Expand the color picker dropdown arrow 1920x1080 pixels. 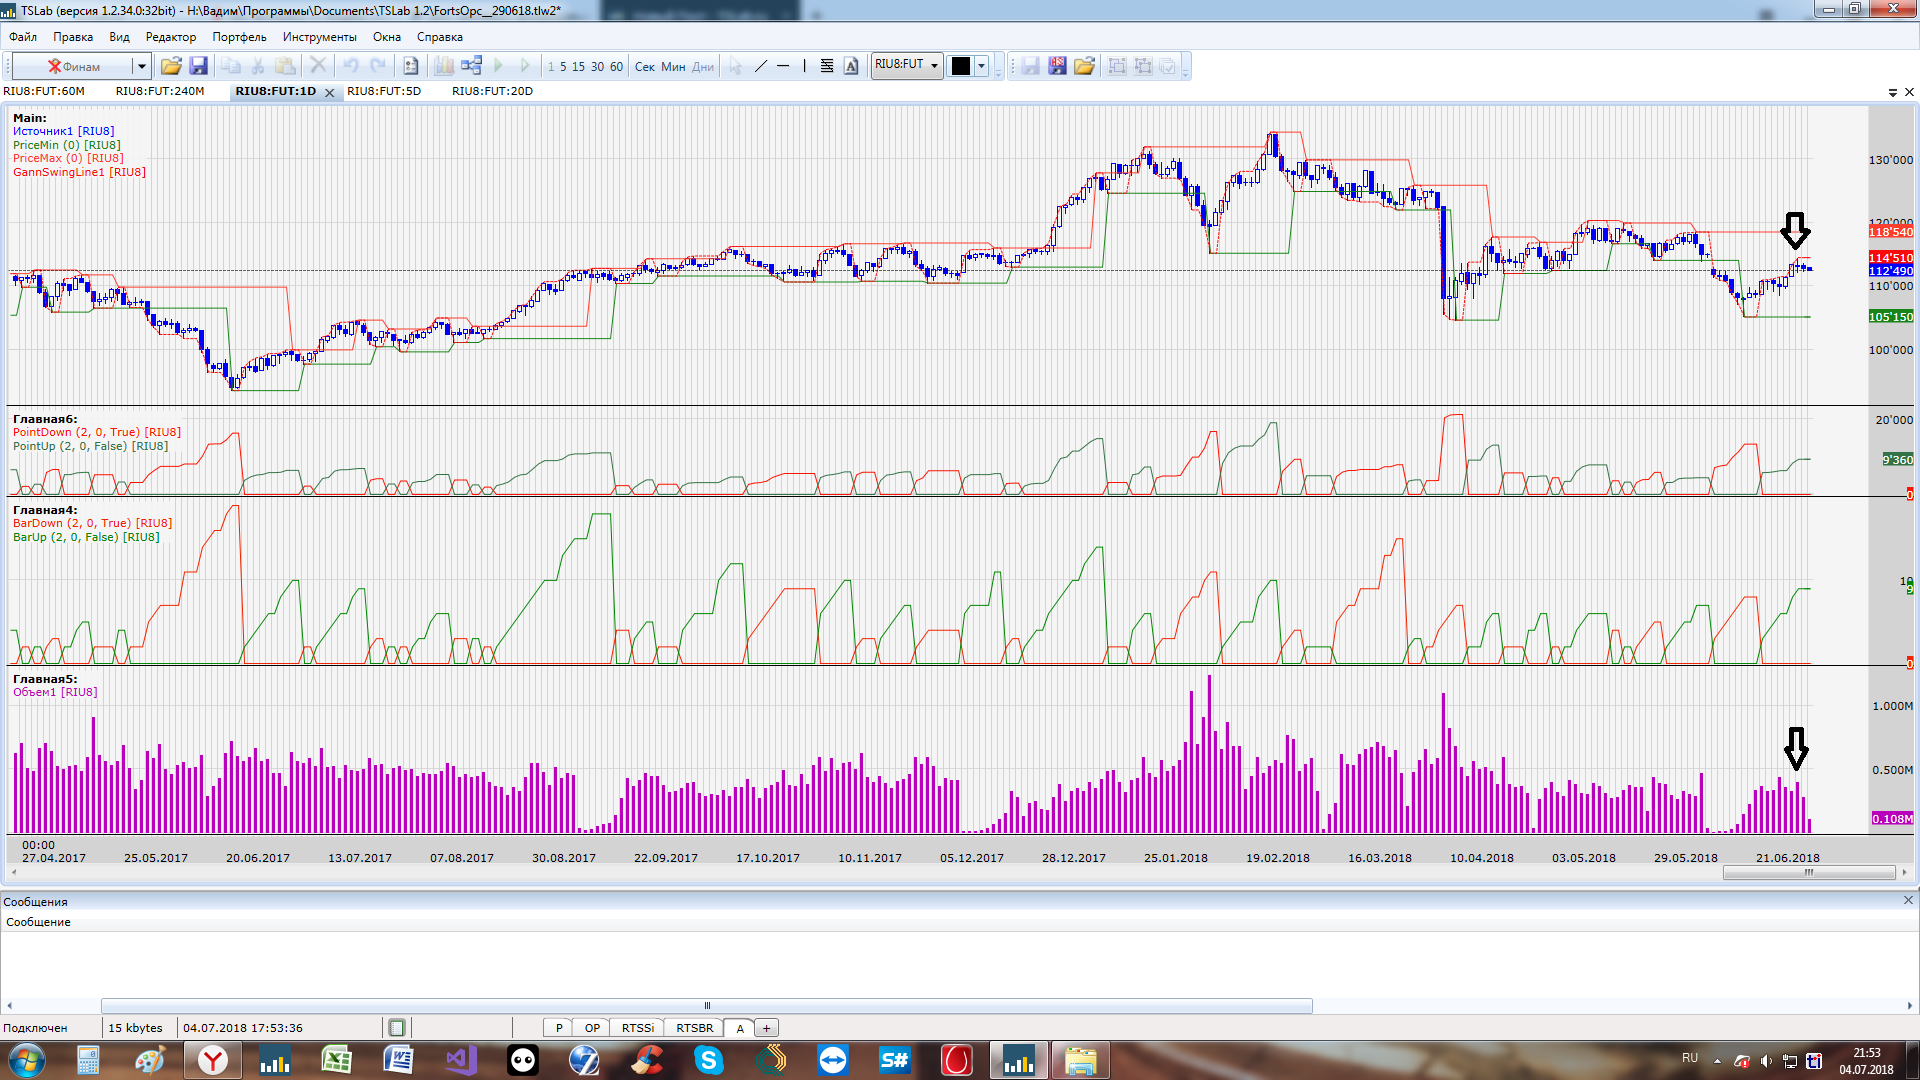click(981, 66)
